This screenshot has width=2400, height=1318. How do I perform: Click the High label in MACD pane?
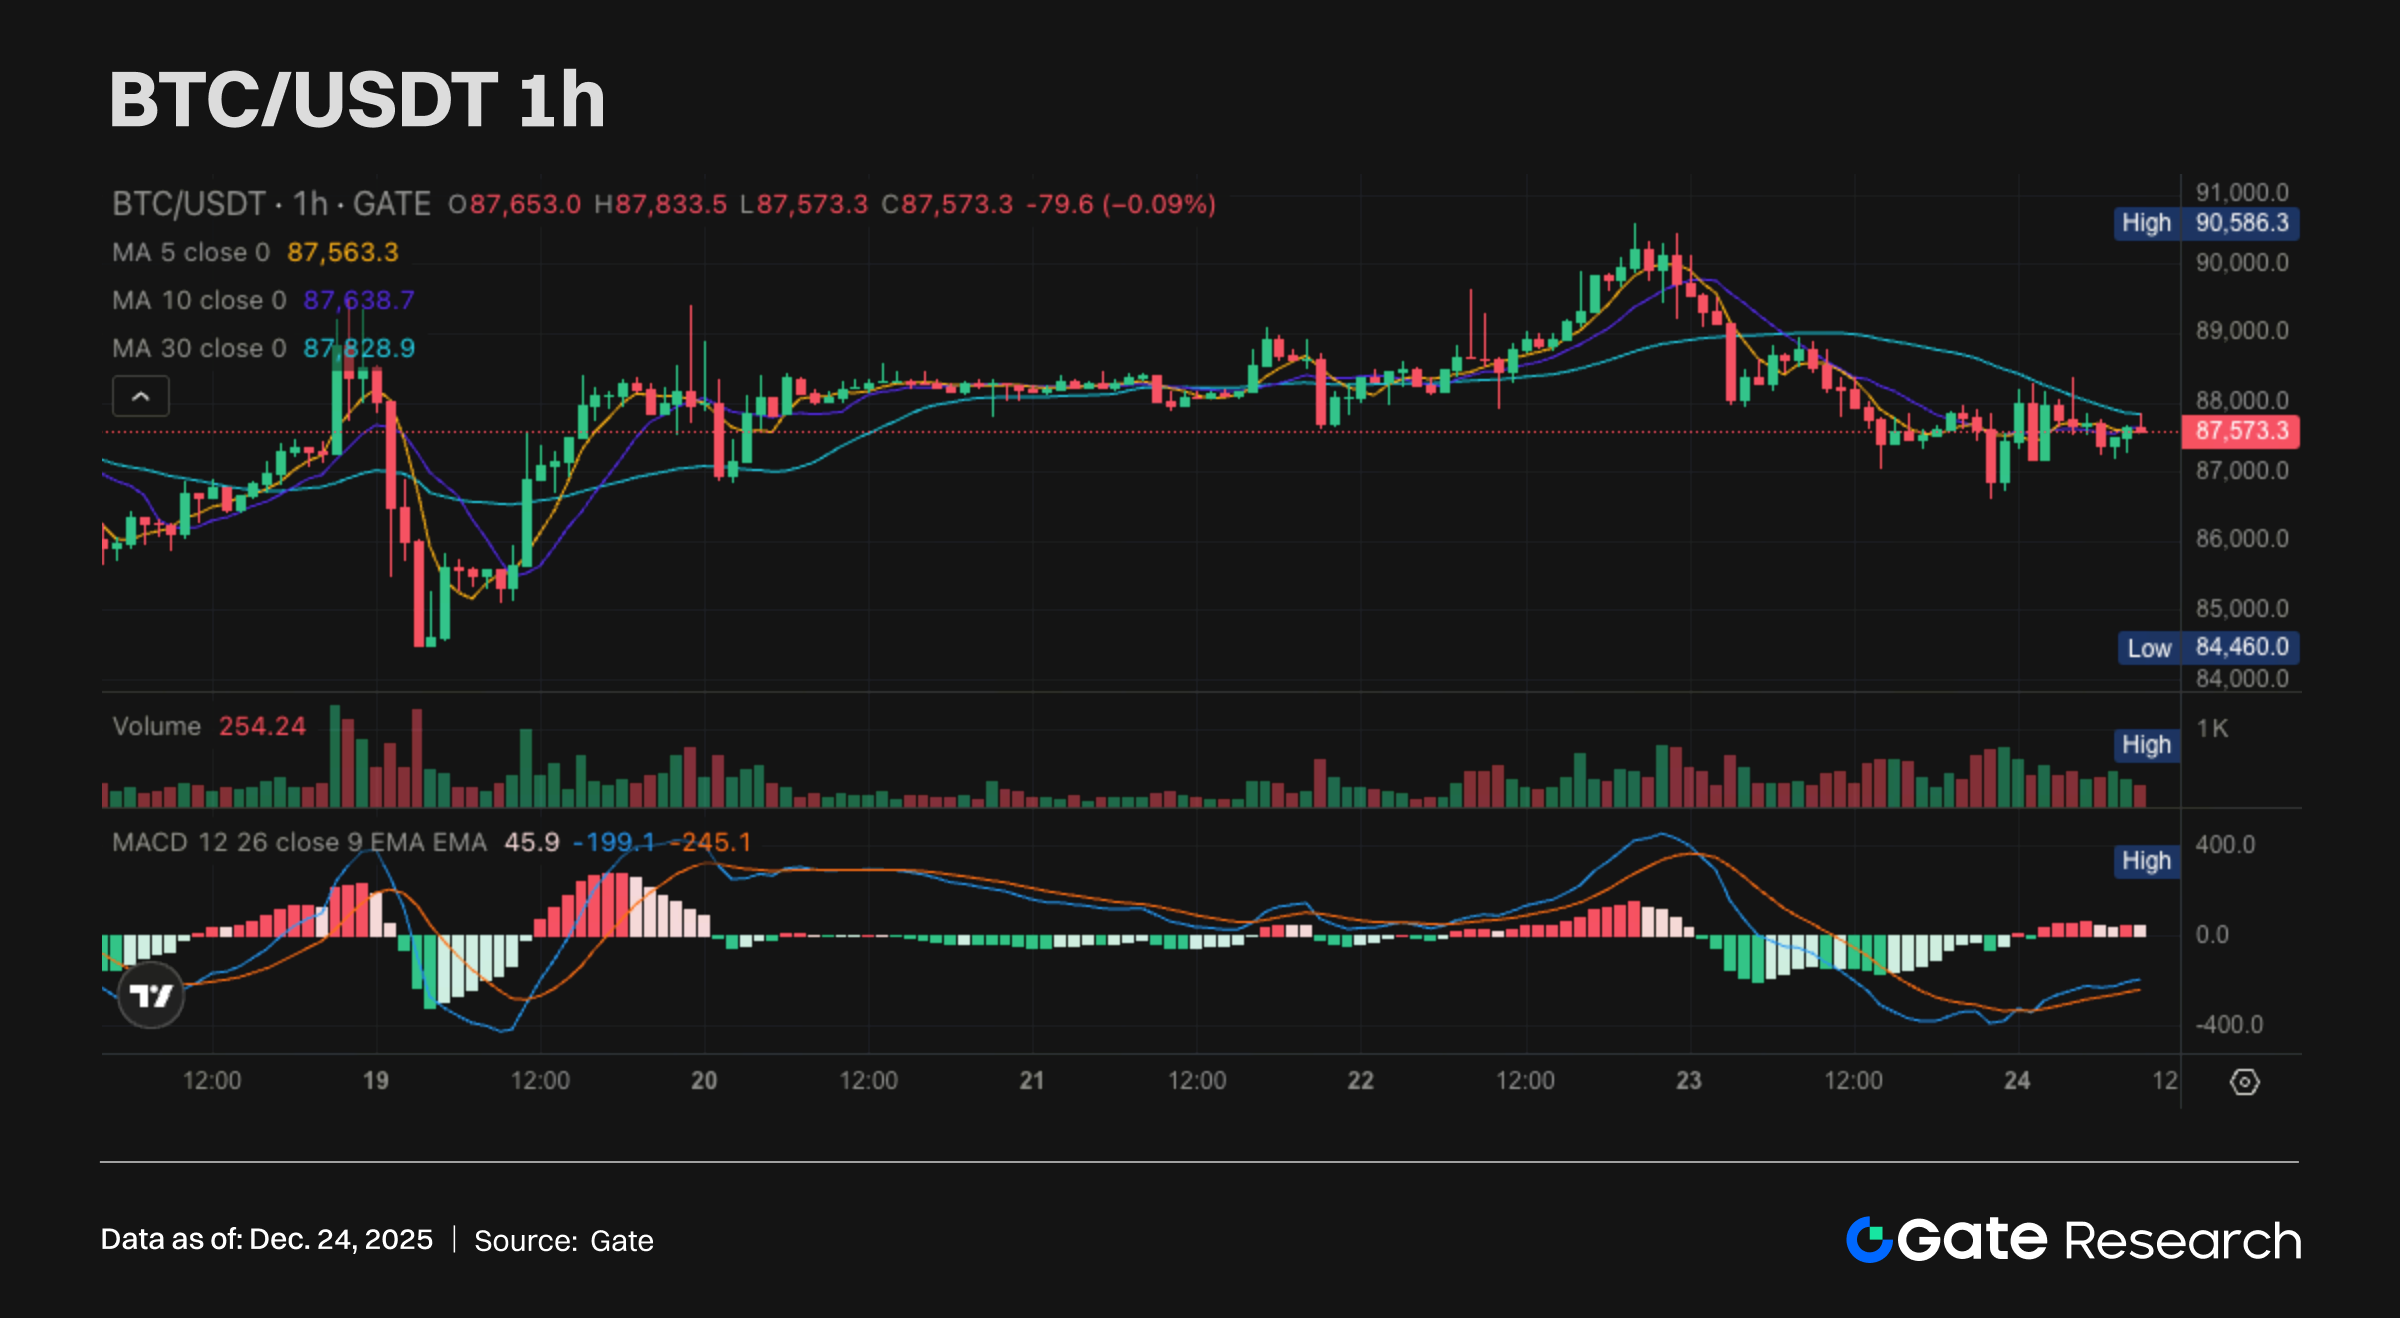pos(2146,861)
